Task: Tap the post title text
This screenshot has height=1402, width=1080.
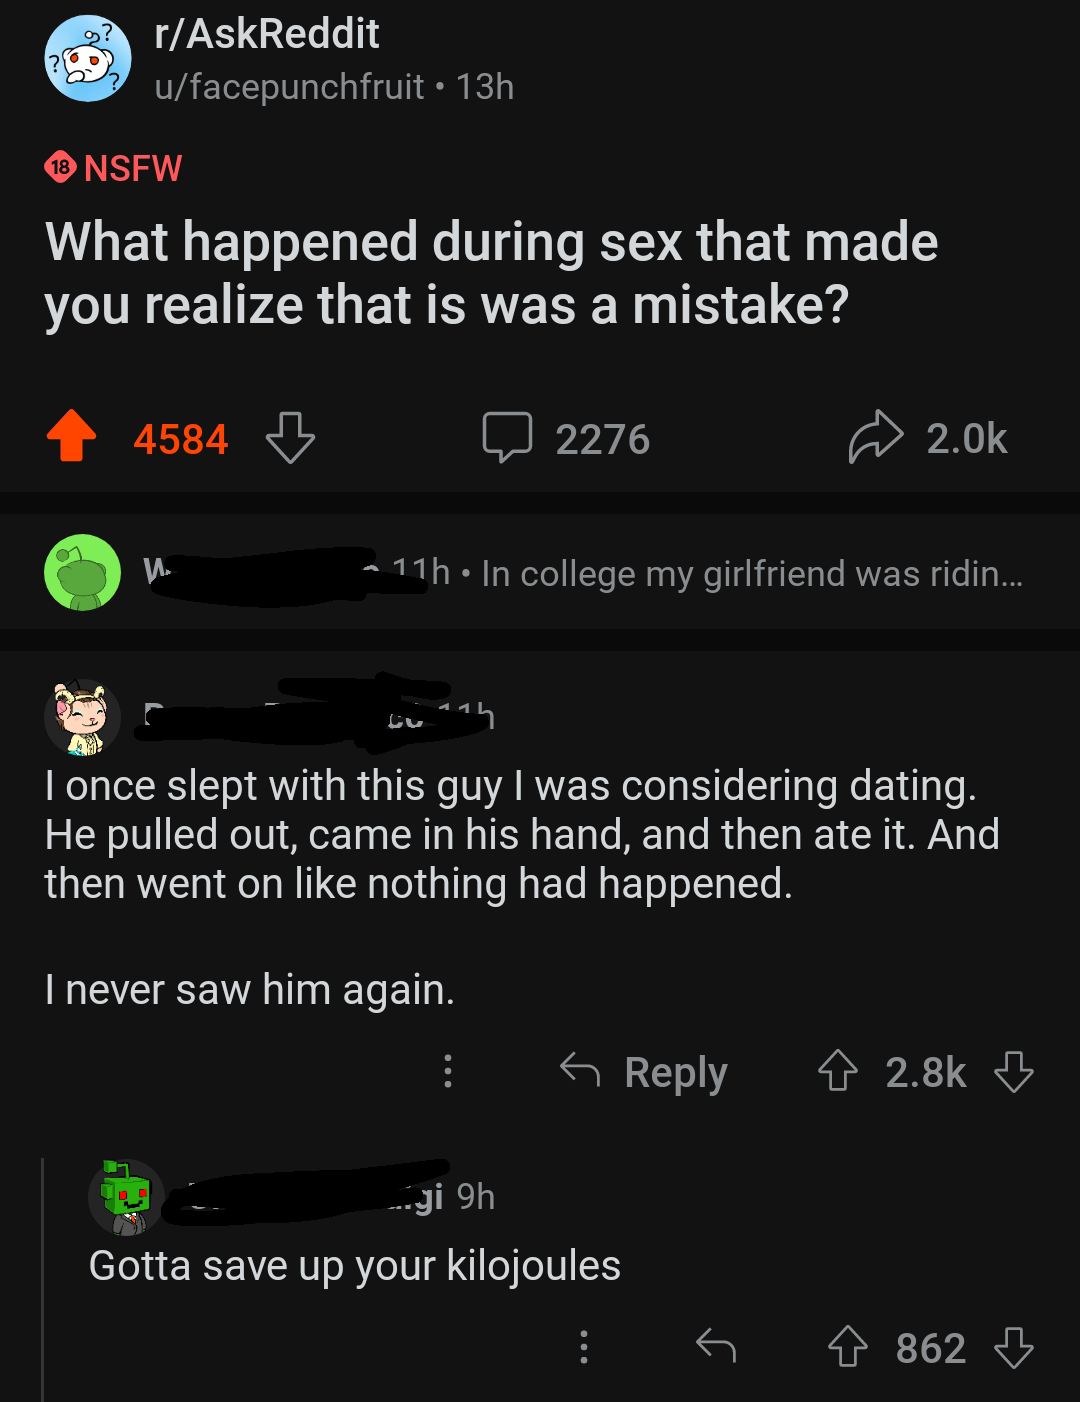Action: coord(490,273)
